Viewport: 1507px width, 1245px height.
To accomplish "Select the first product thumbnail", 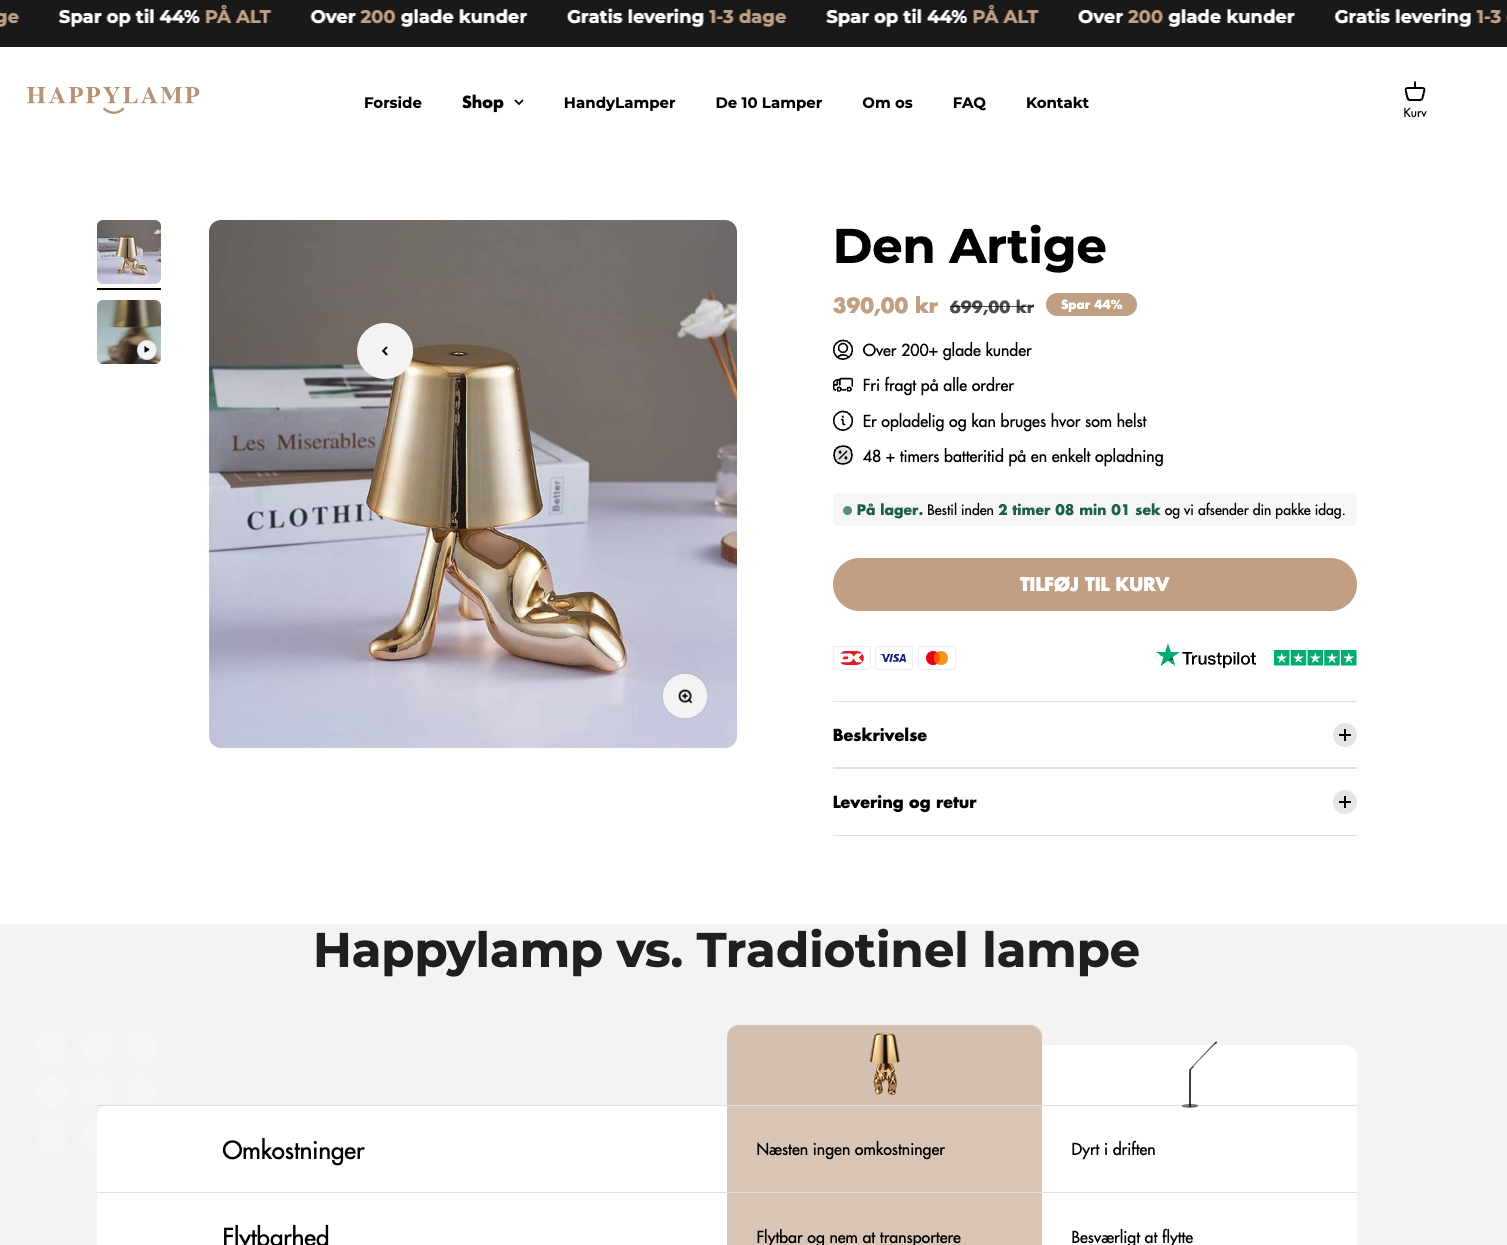I will (x=129, y=252).
